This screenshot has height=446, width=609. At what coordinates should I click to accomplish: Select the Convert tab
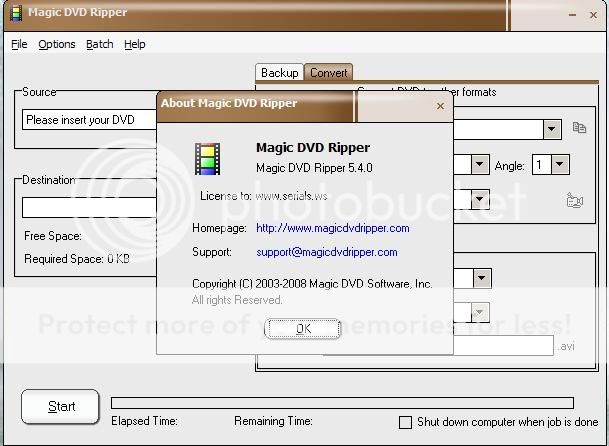tap(328, 73)
